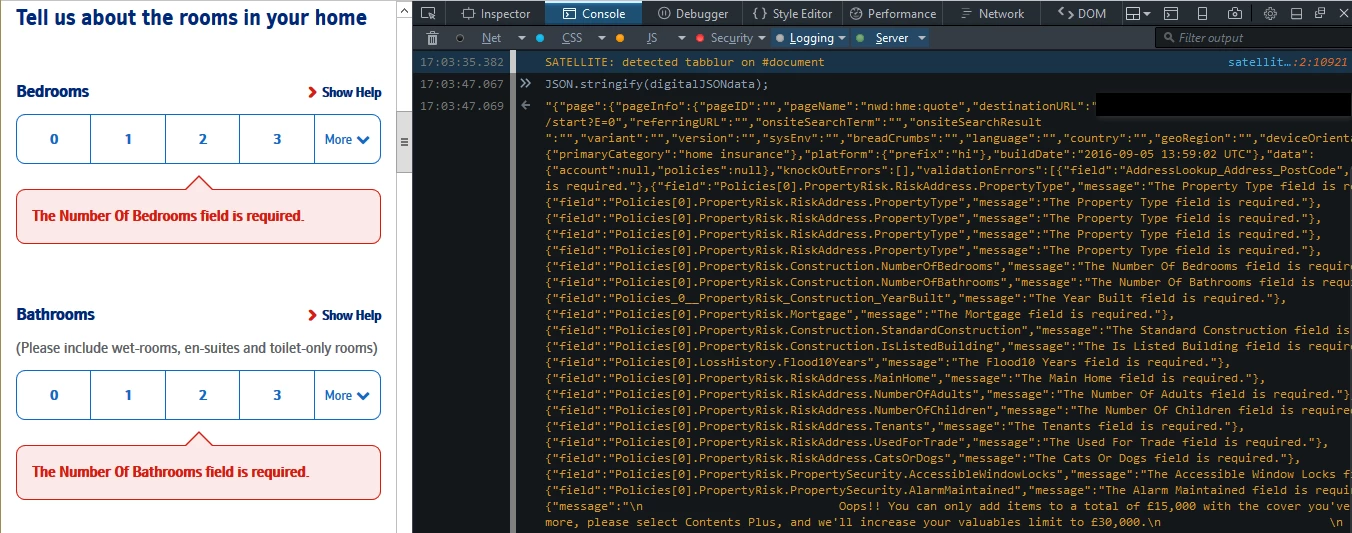Image resolution: width=1352 pixels, height=533 pixels.
Task: Switch to the Console tab
Action: pyautogui.click(x=594, y=13)
